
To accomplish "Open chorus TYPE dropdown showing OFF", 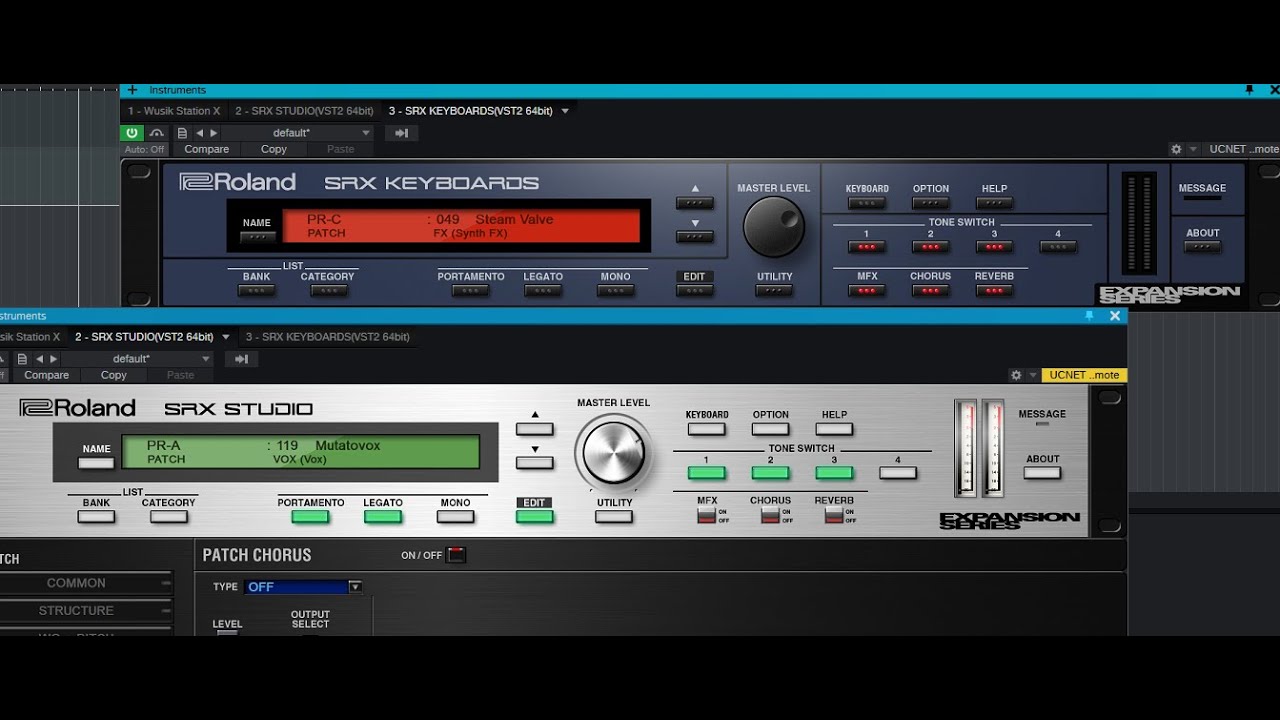I will coord(304,587).
